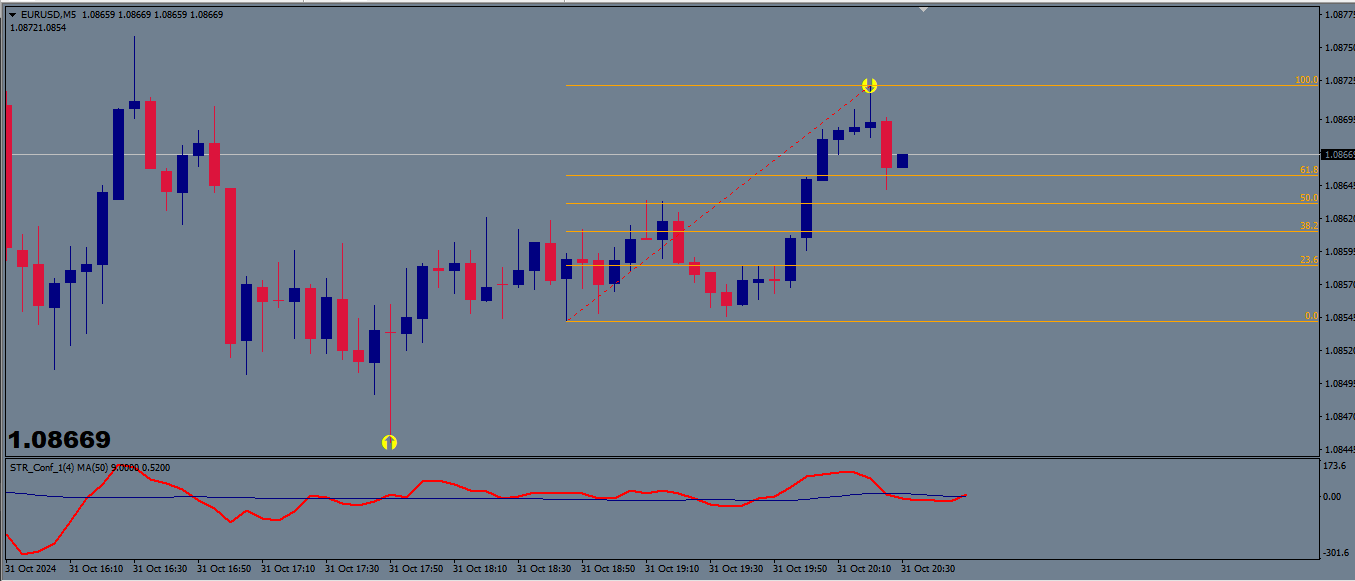Image resolution: width=1355 pixels, height=581 pixels.
Task: Select the Fibonacci 100.0 level label
Action: pyautogui.click(x=1306, y=80)
